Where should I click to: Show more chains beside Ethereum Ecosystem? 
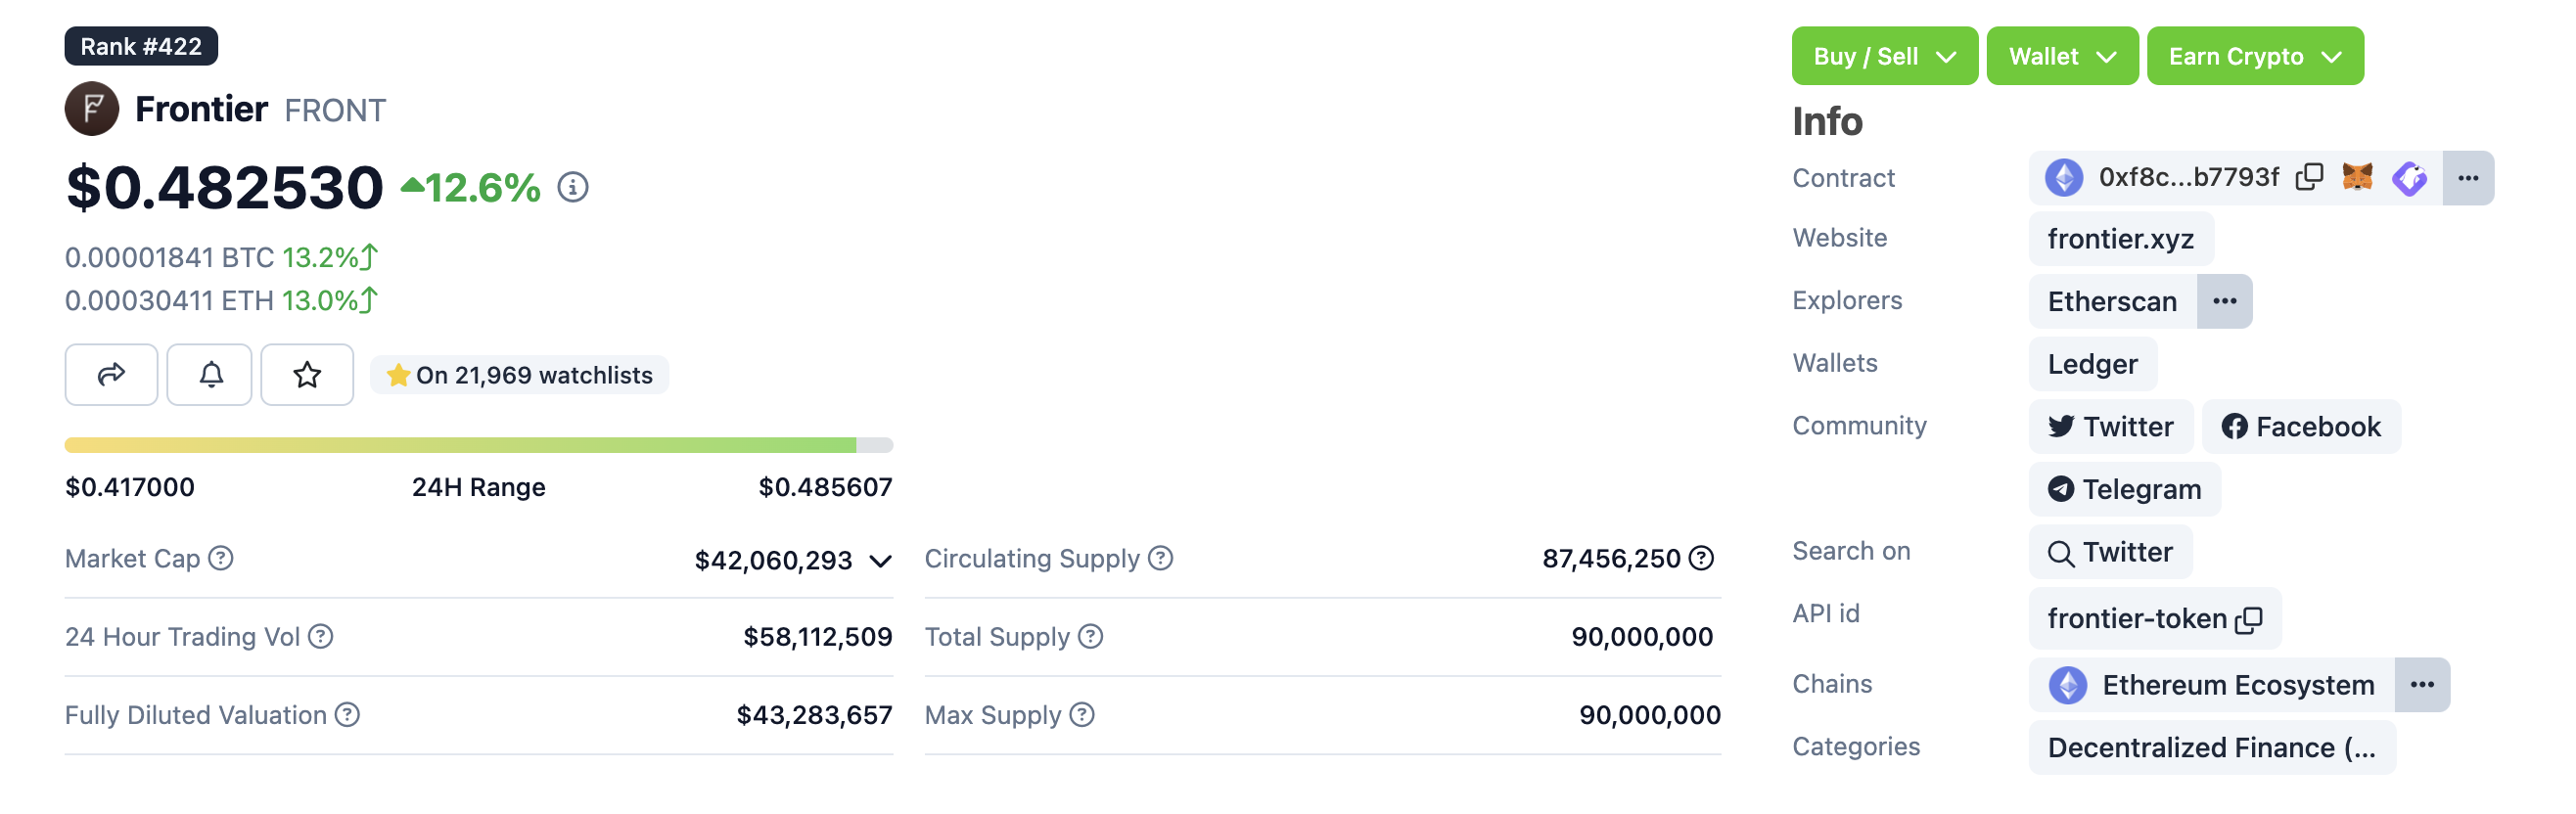[x=2421, y=685]
